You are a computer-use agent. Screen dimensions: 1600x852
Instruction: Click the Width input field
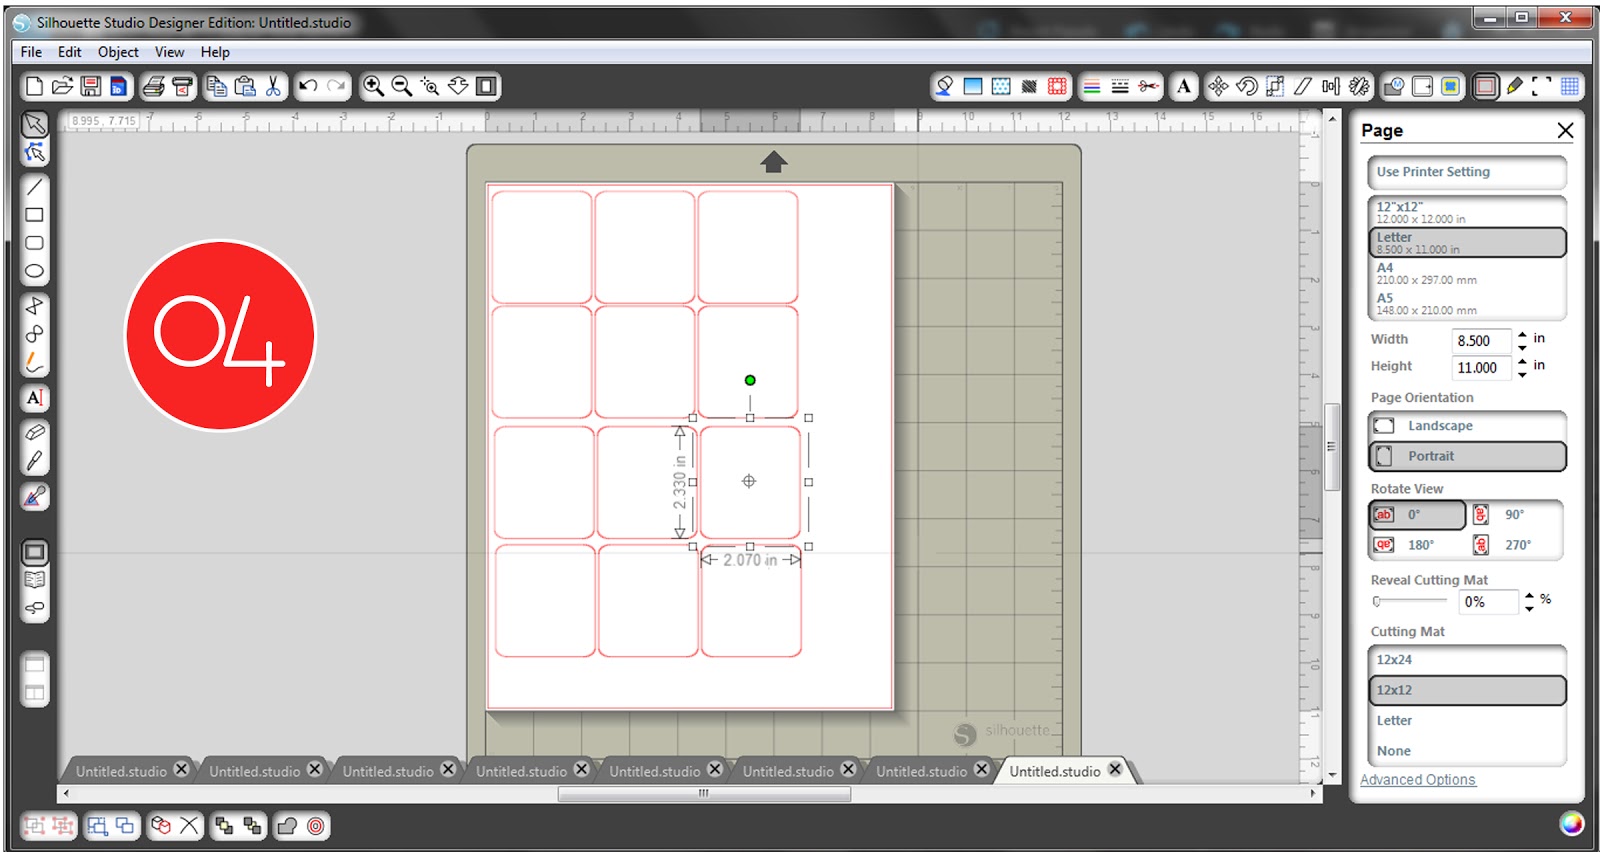click(1481, 341)
